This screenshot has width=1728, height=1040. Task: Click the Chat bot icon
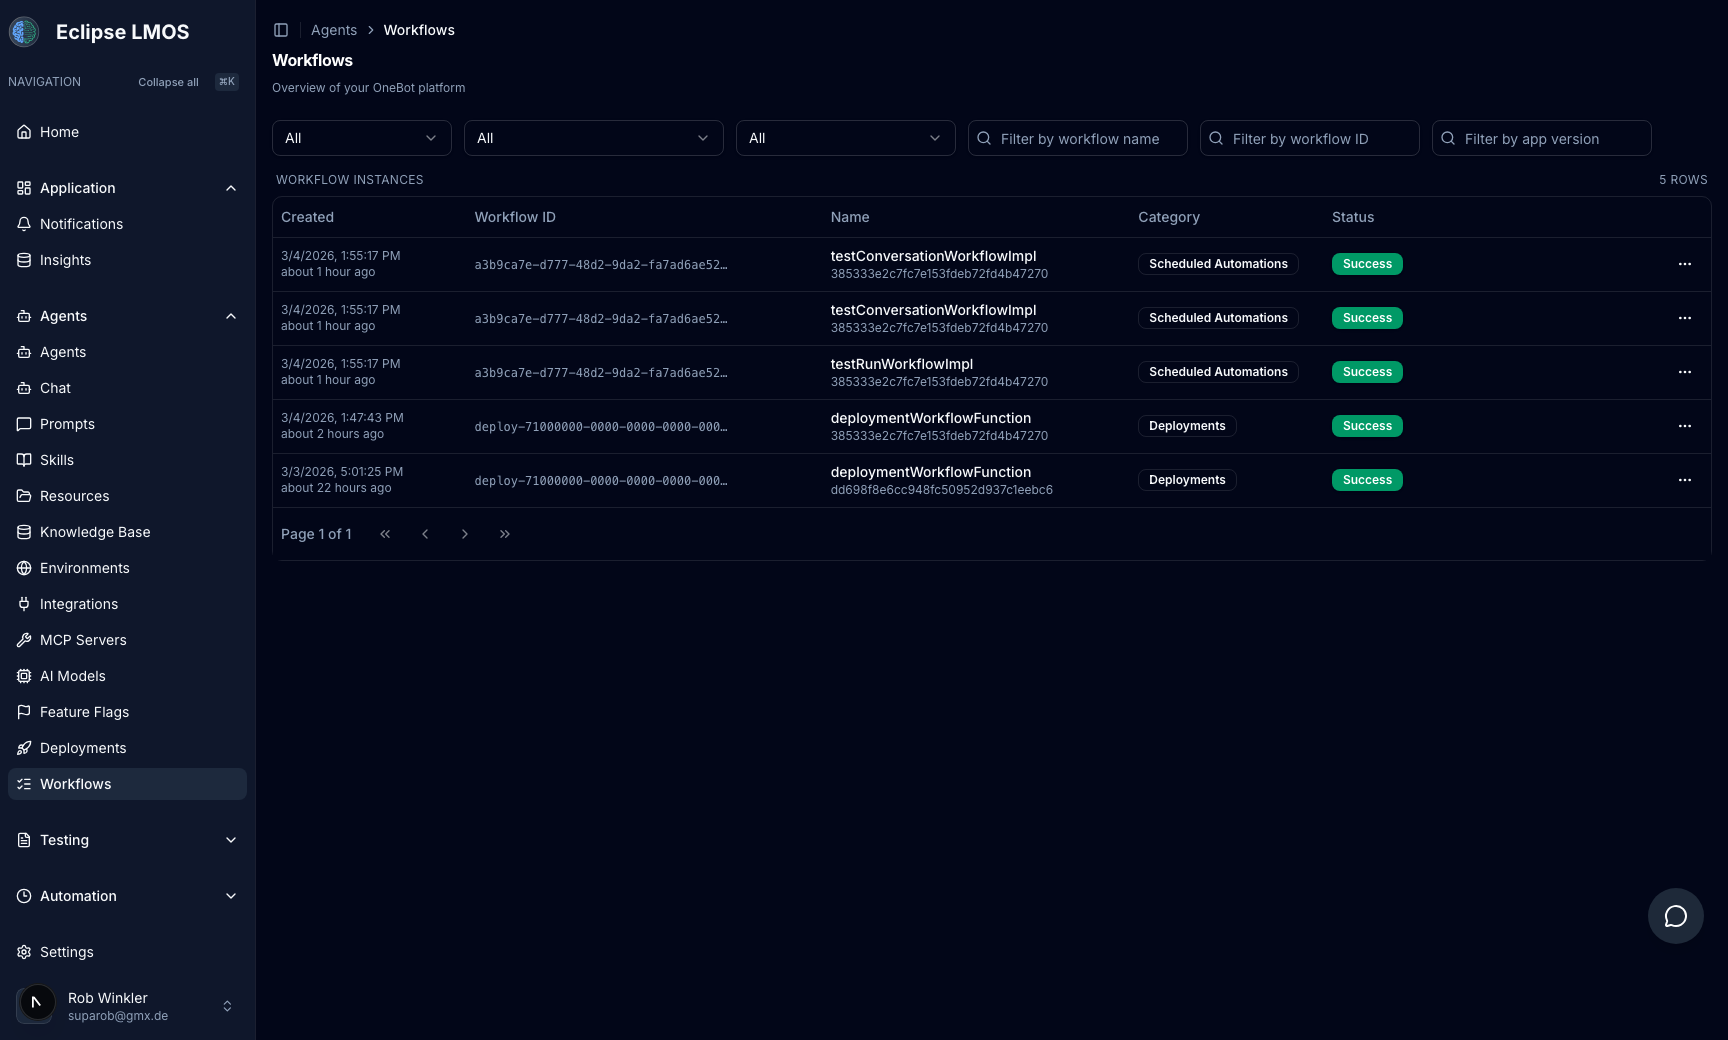24,388
